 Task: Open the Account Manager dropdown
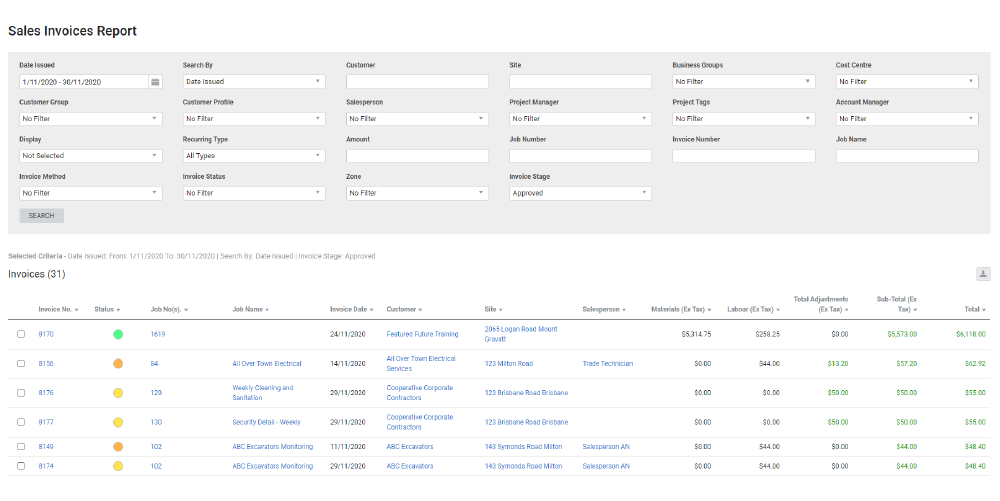(907, 119)
